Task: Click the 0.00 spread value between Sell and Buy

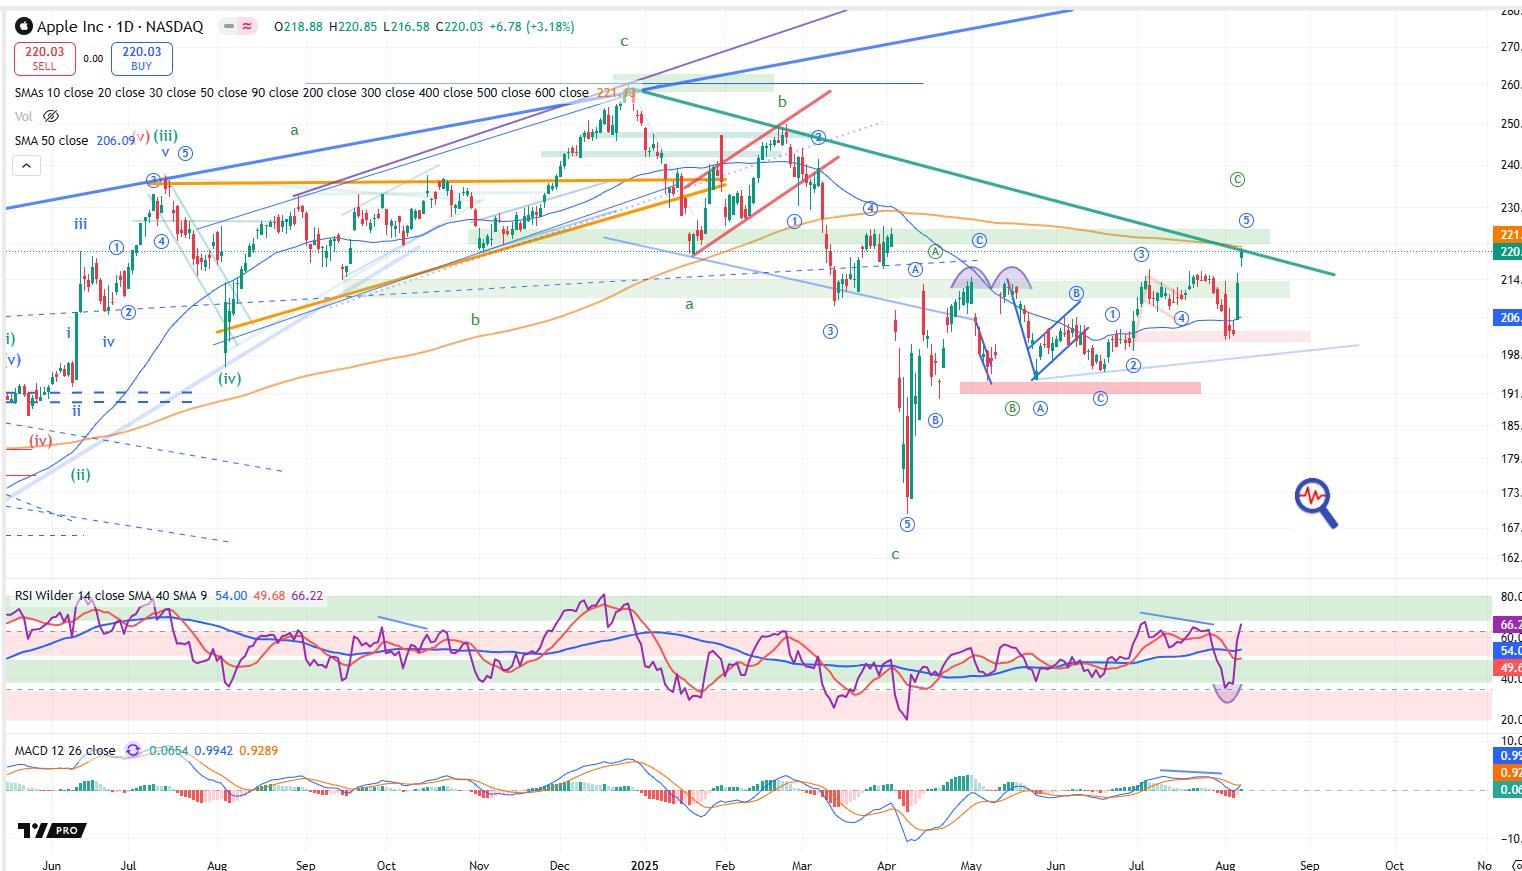Action: 93,59
